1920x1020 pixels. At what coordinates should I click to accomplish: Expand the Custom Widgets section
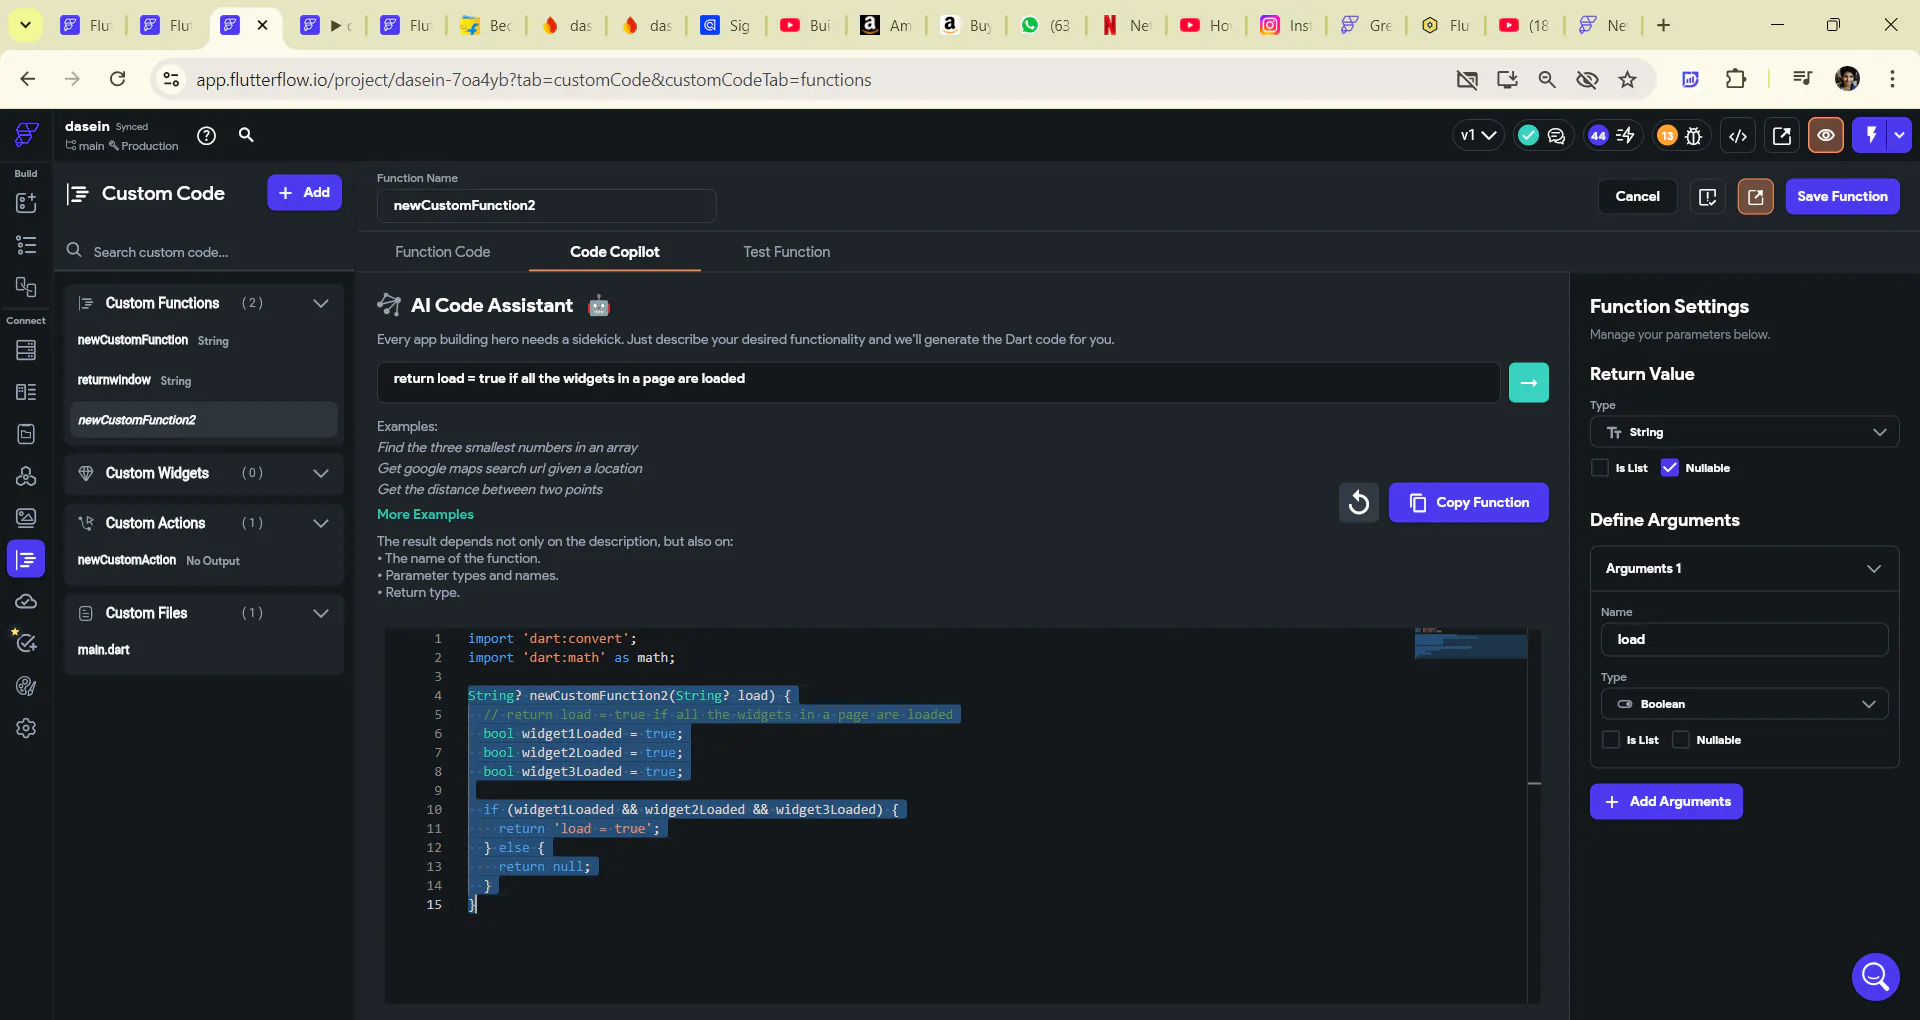pos(321,473)
